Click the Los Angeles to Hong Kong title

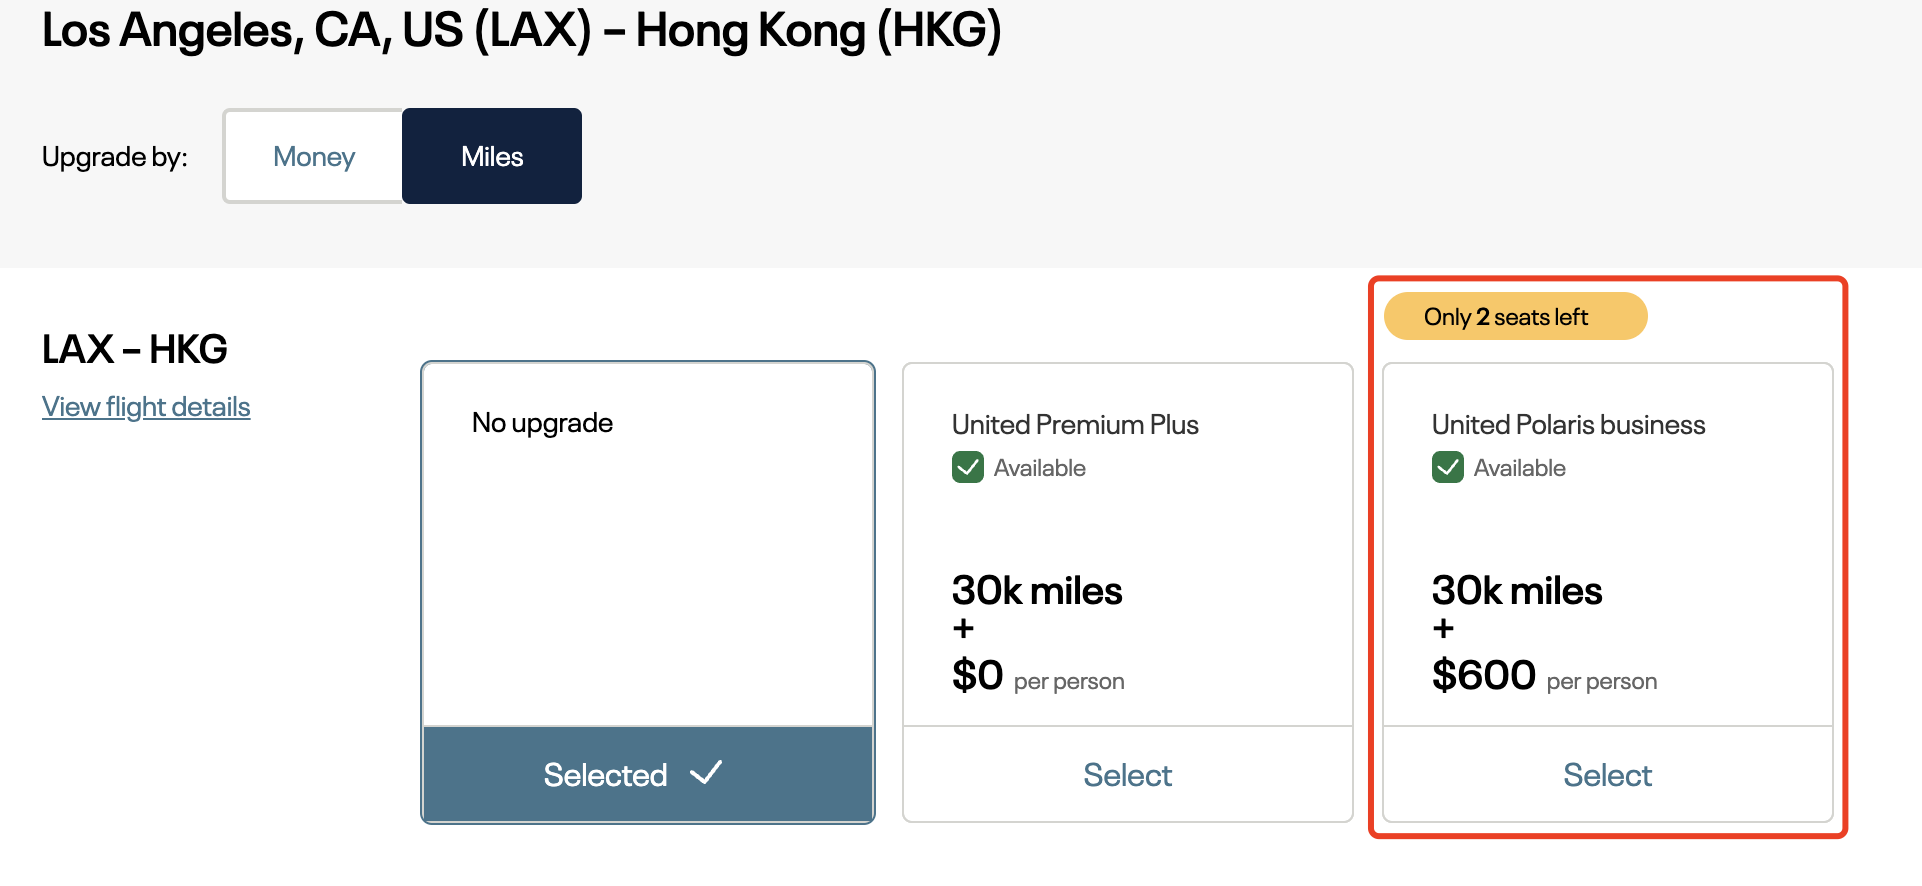[522, 30]
